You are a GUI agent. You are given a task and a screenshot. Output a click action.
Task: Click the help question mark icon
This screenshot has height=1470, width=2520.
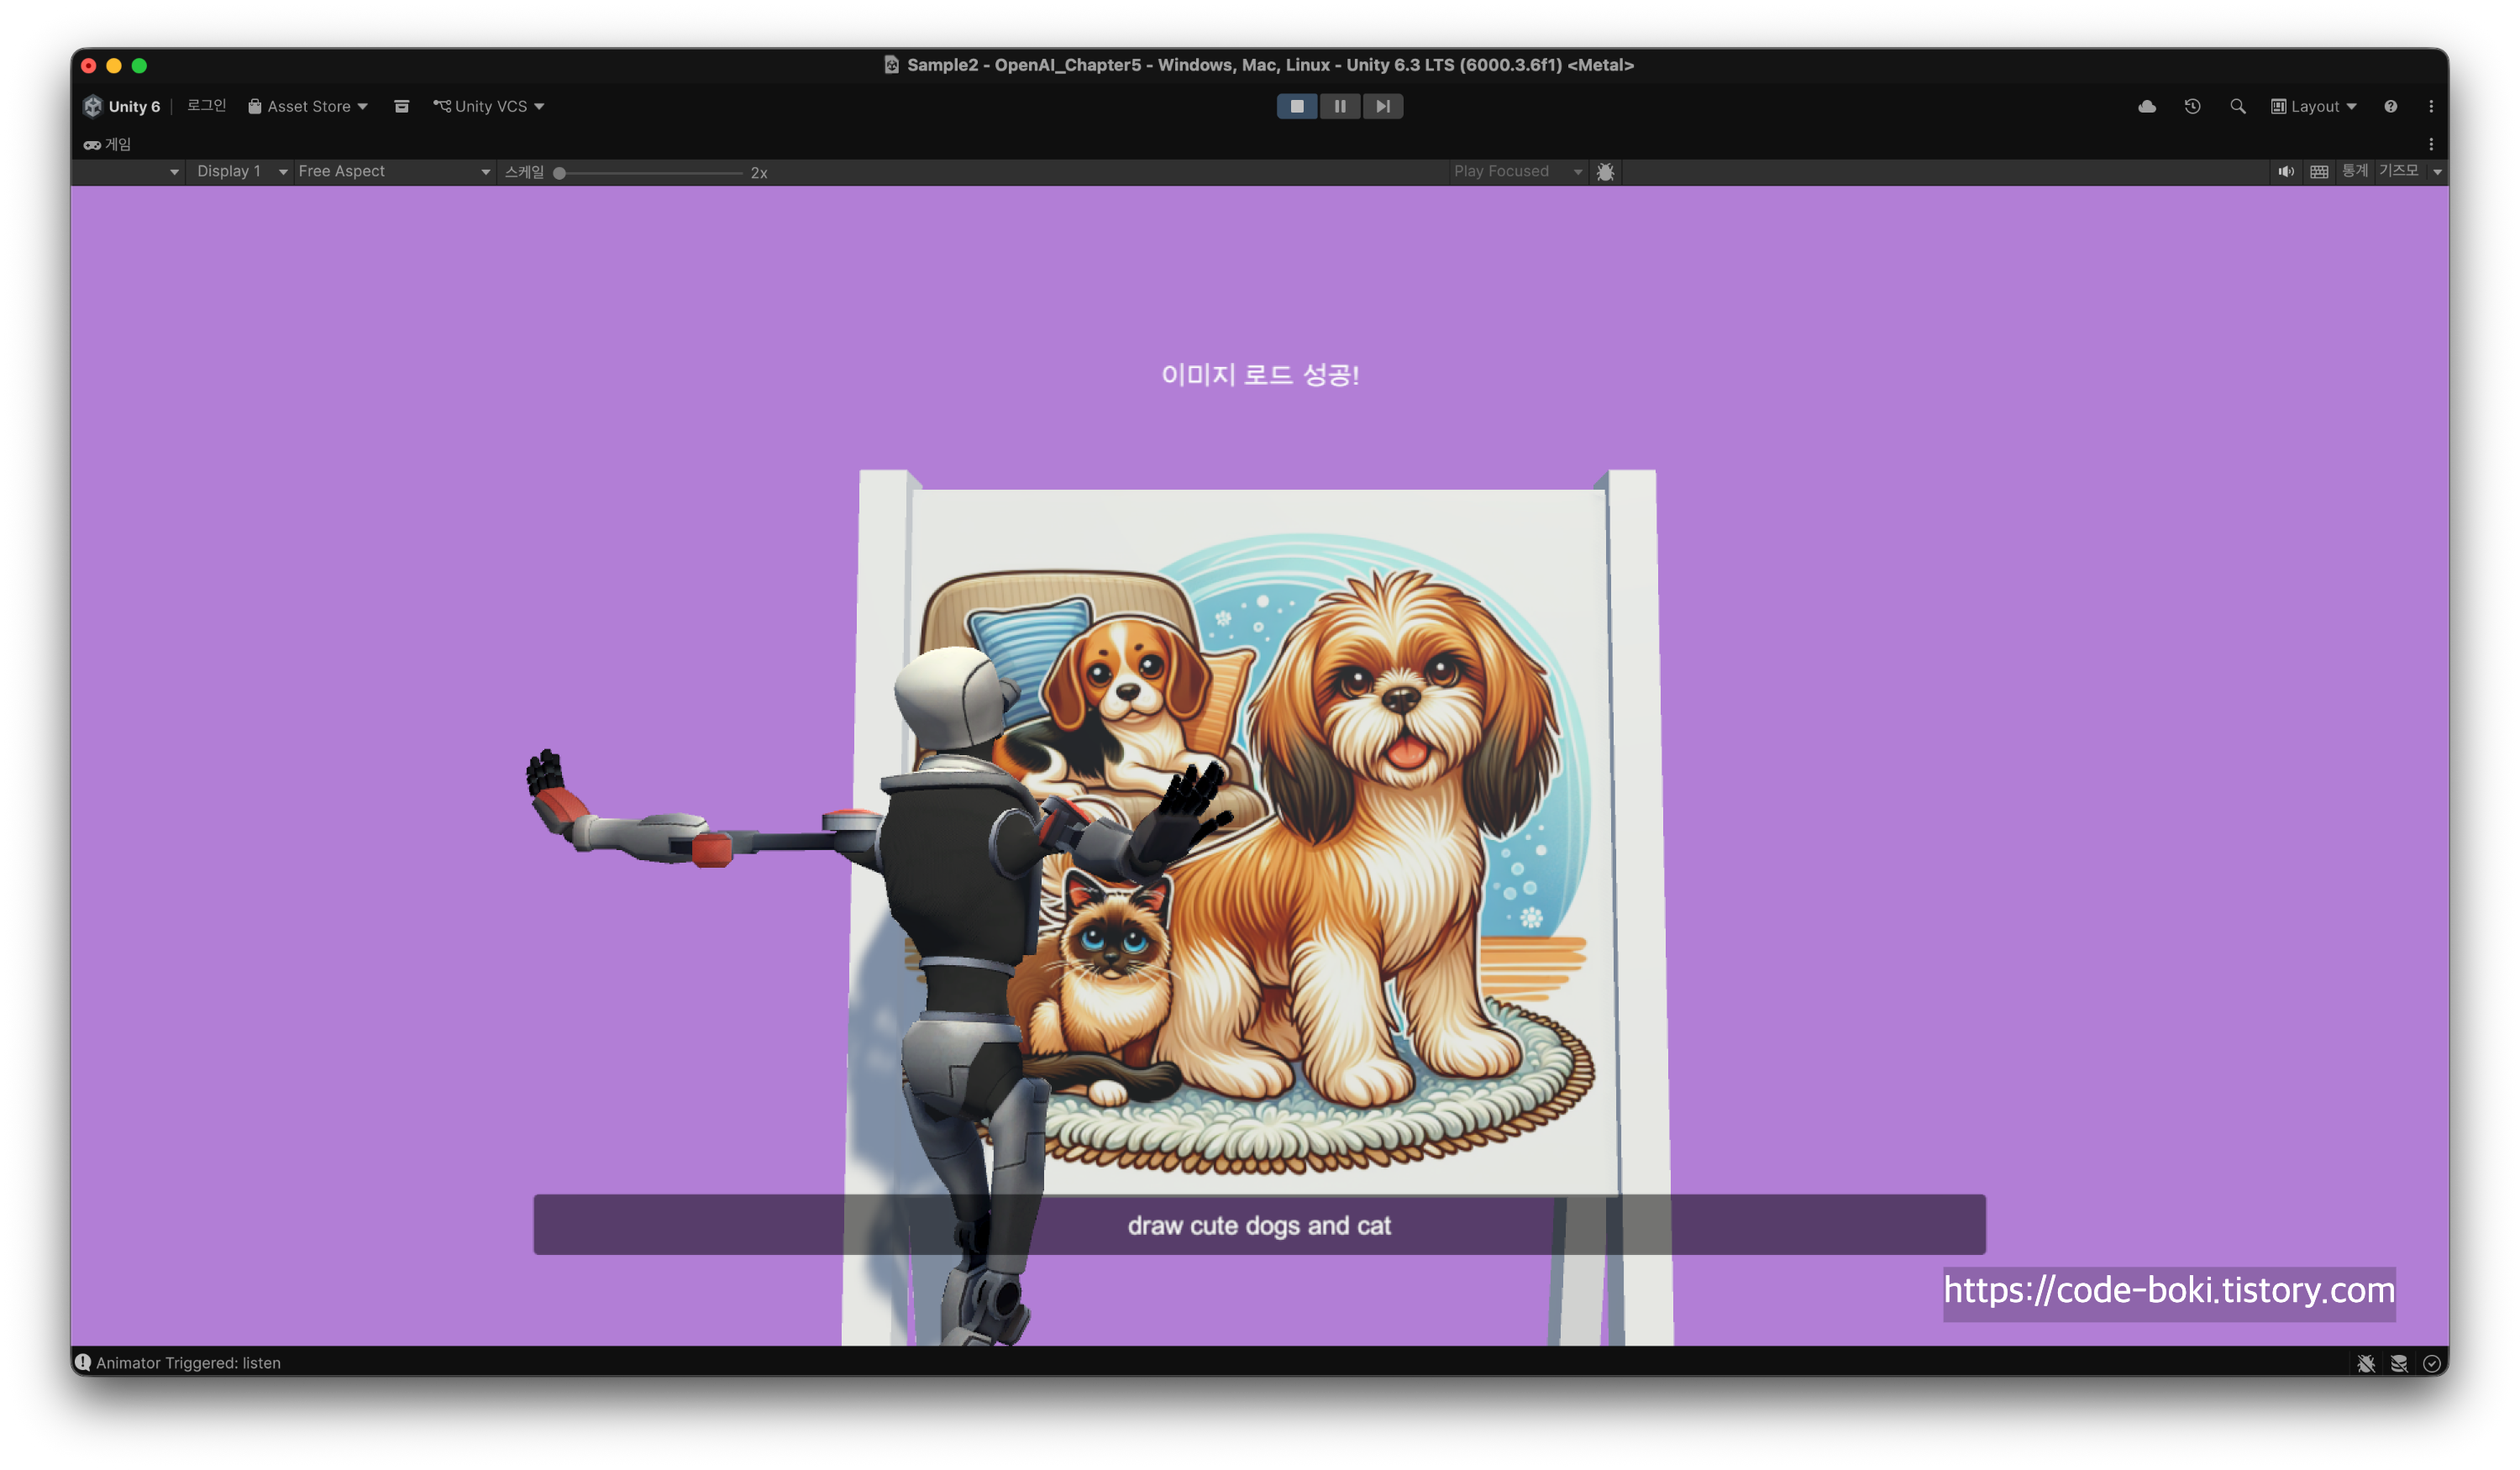click(2390, 106)
